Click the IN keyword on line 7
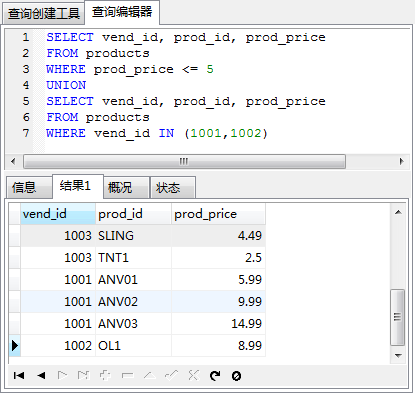415x394 pixels. [166, 133]
